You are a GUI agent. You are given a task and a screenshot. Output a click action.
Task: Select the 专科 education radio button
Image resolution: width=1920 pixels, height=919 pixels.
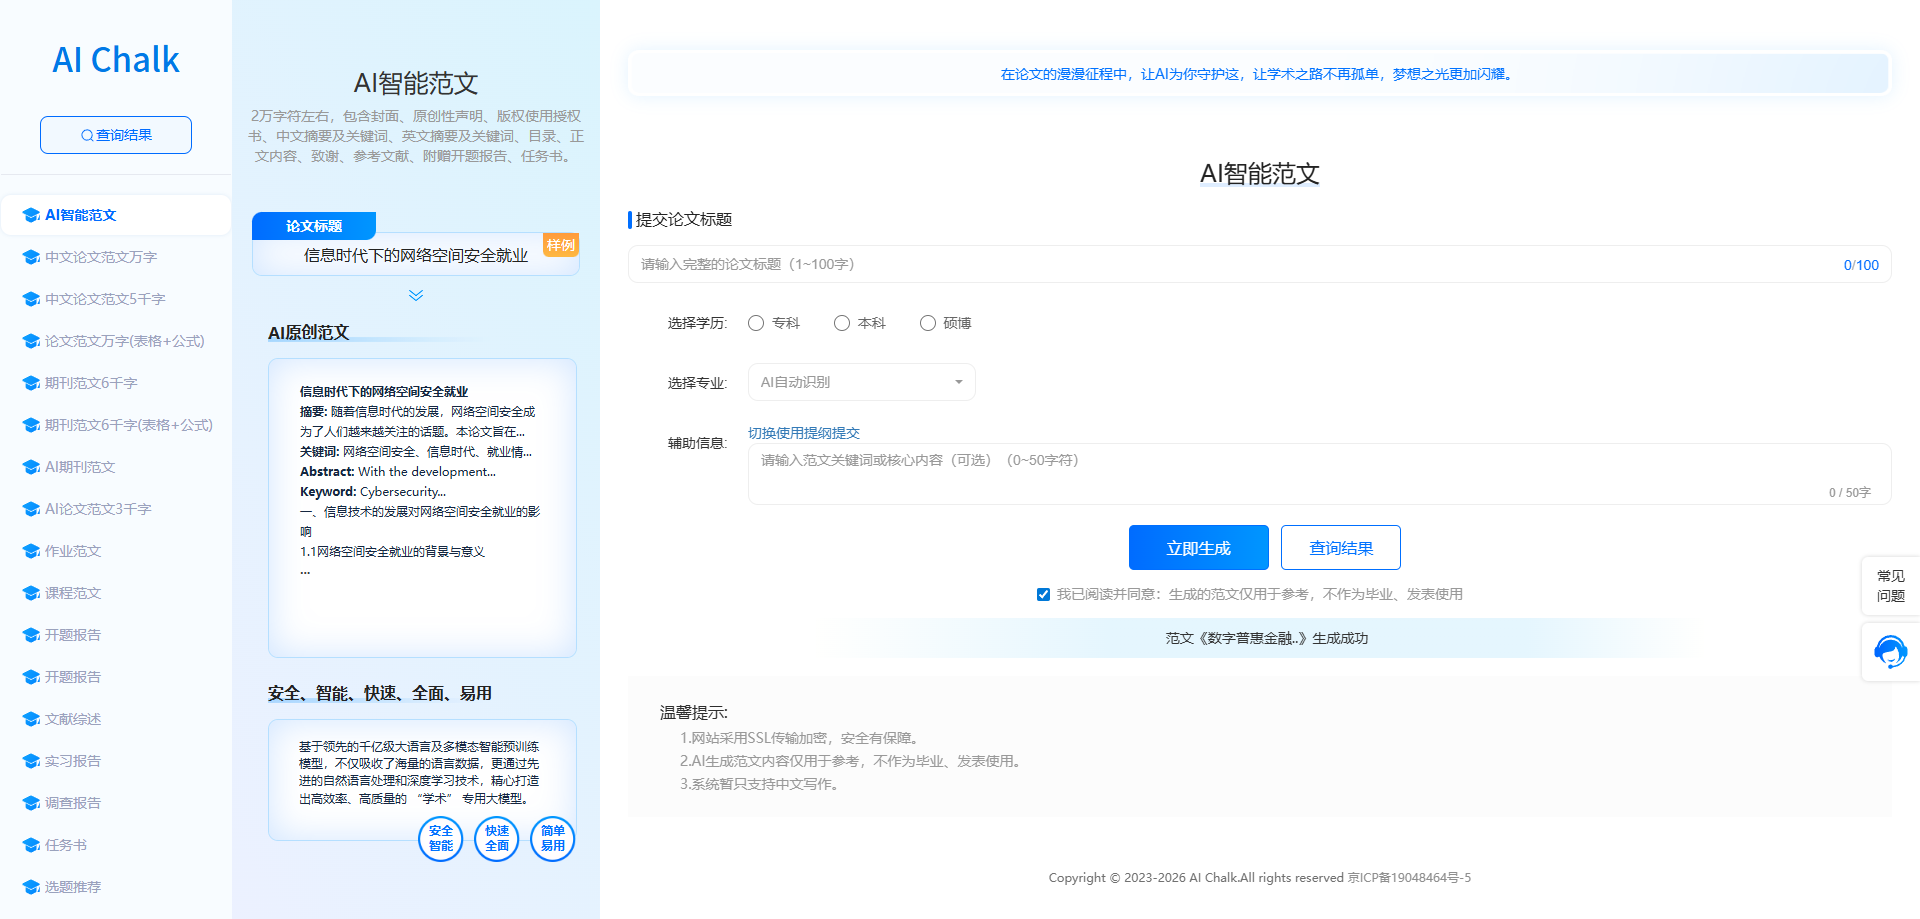[756, 323]
